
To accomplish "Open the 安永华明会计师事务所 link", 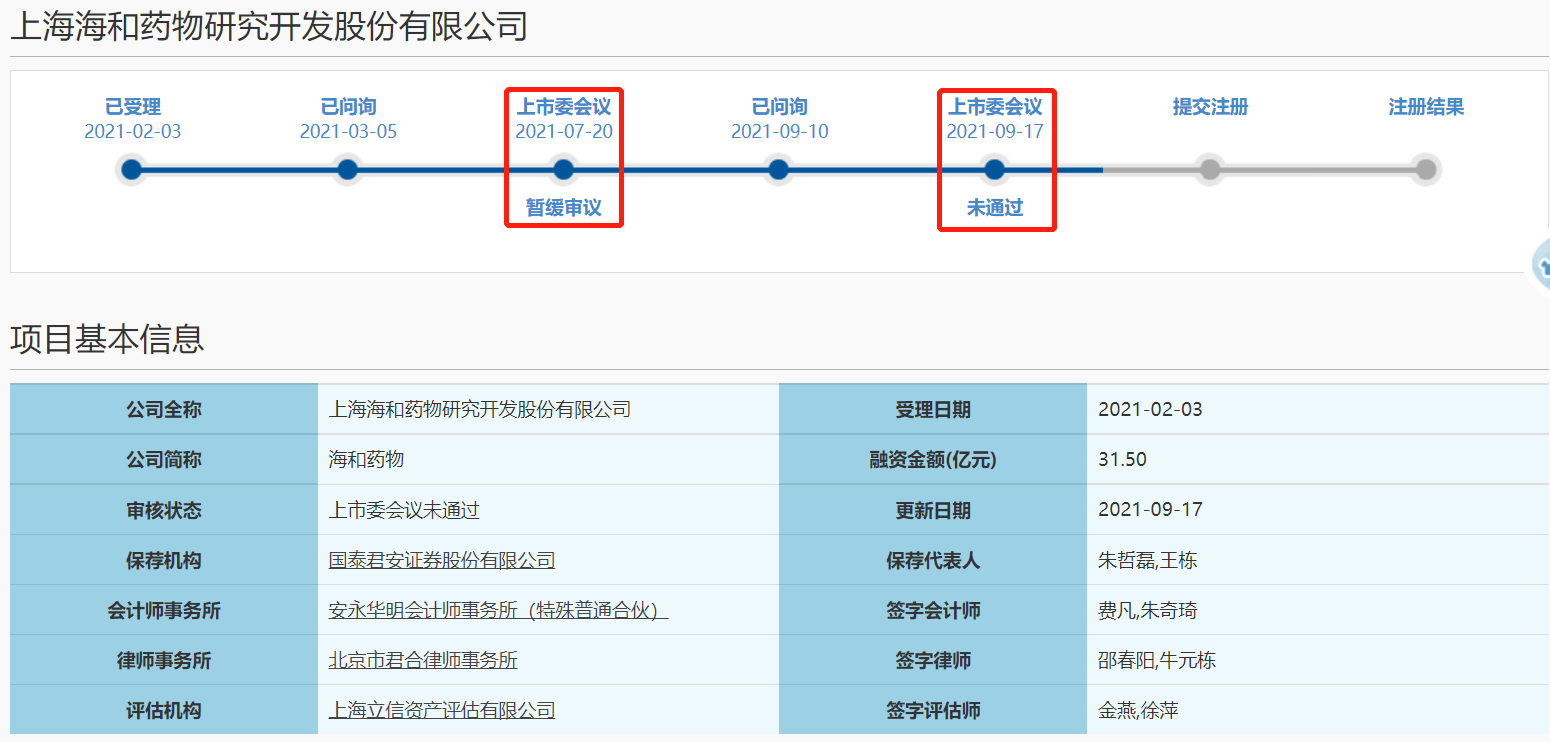I will 498,610.
